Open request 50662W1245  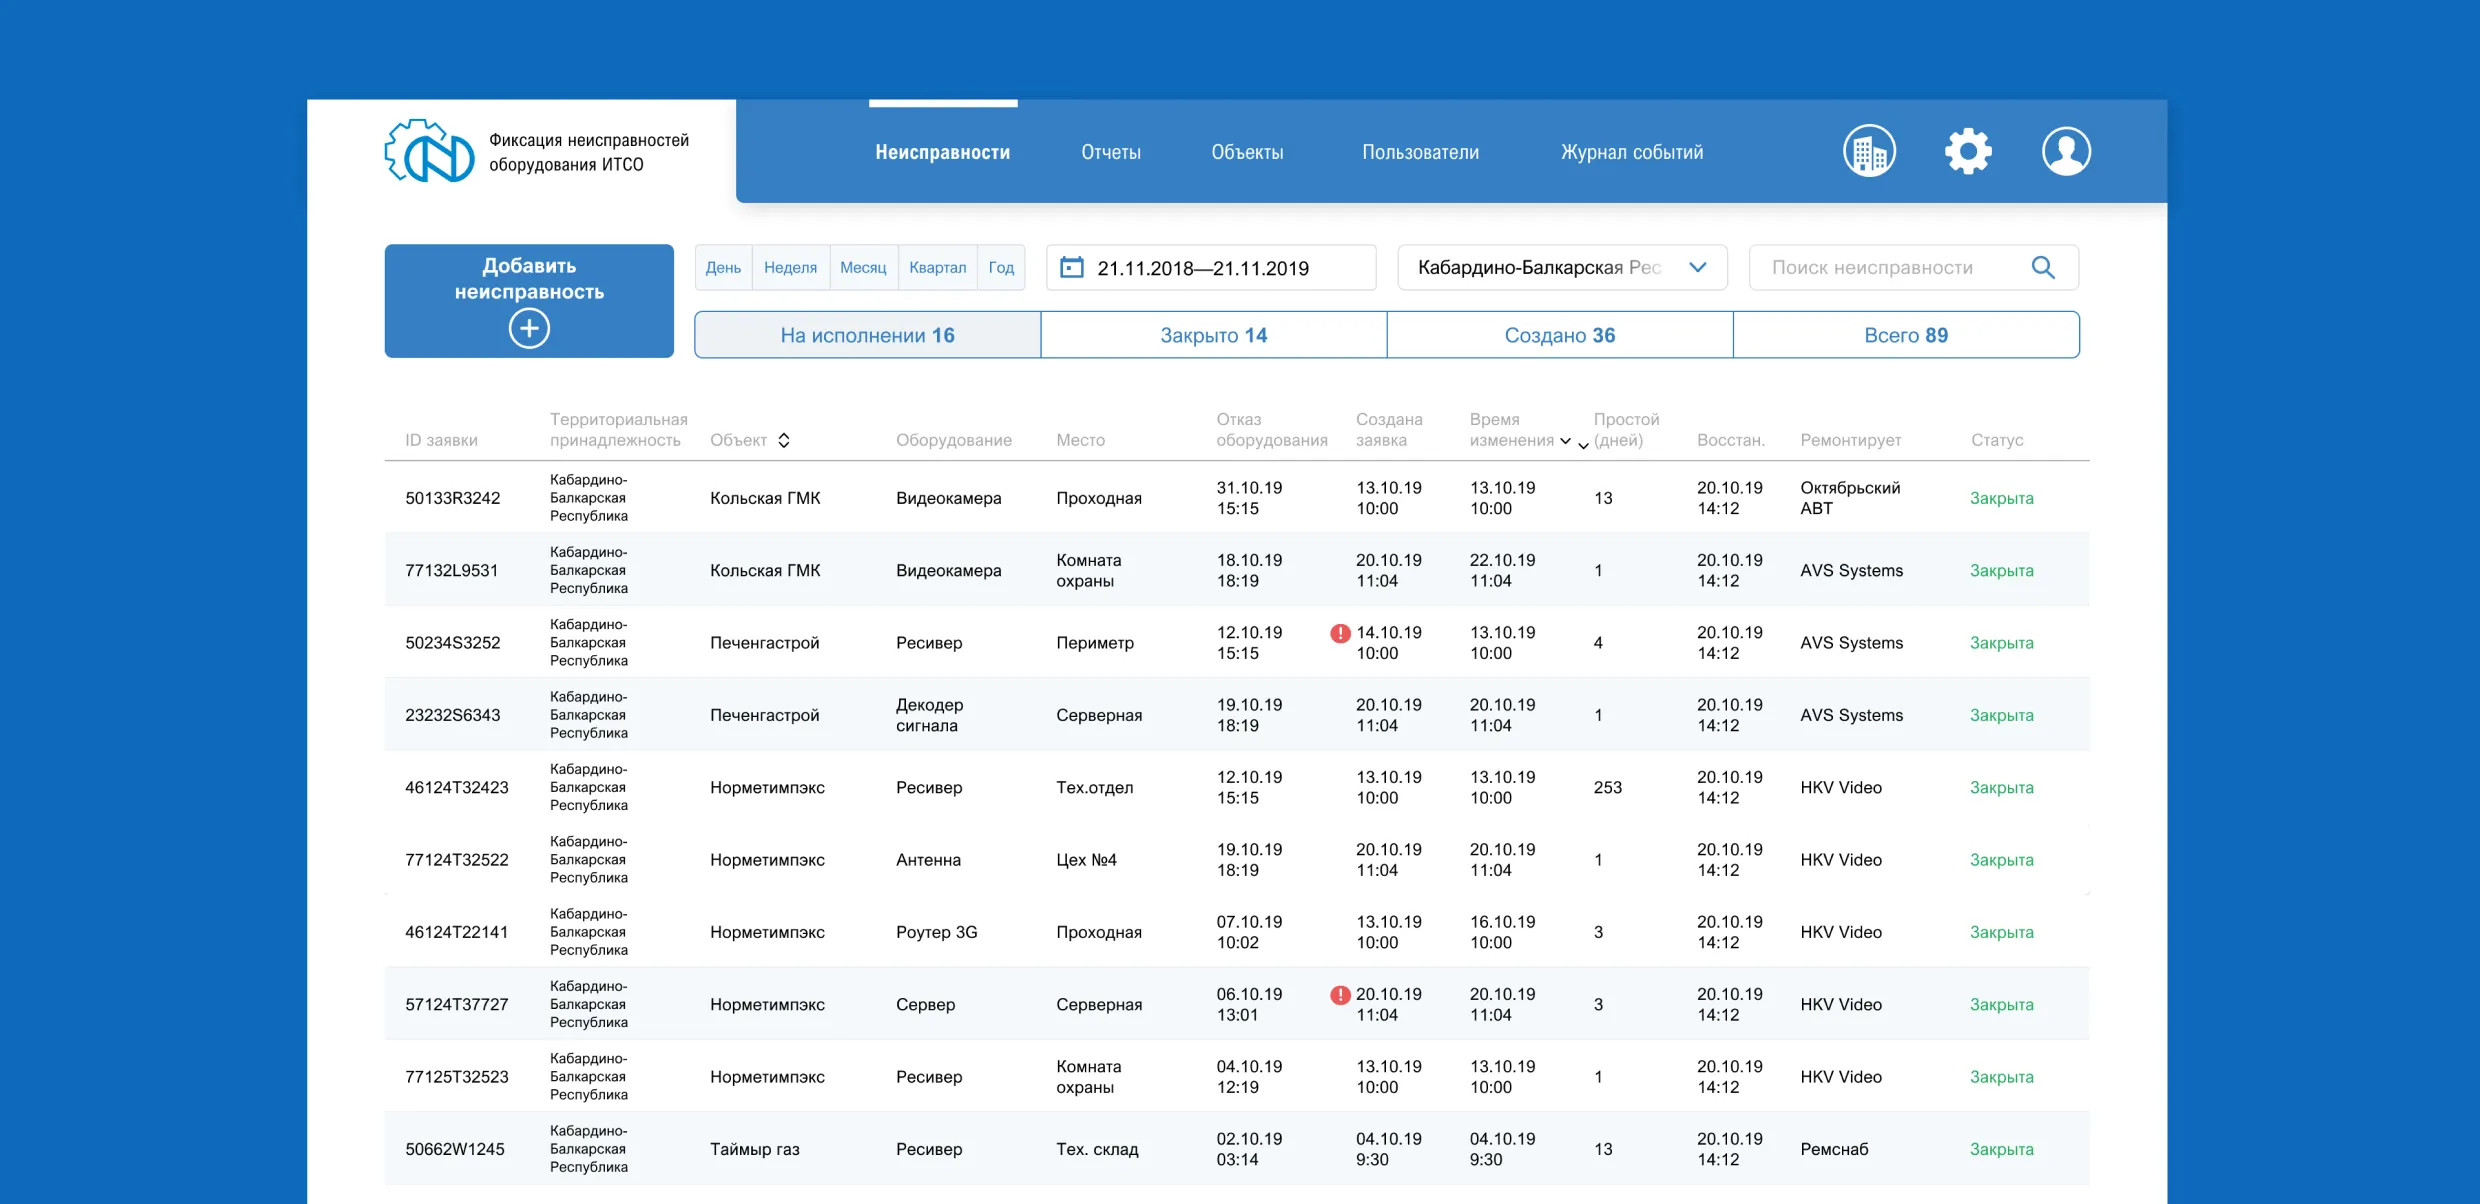(x=454, y=1149)
